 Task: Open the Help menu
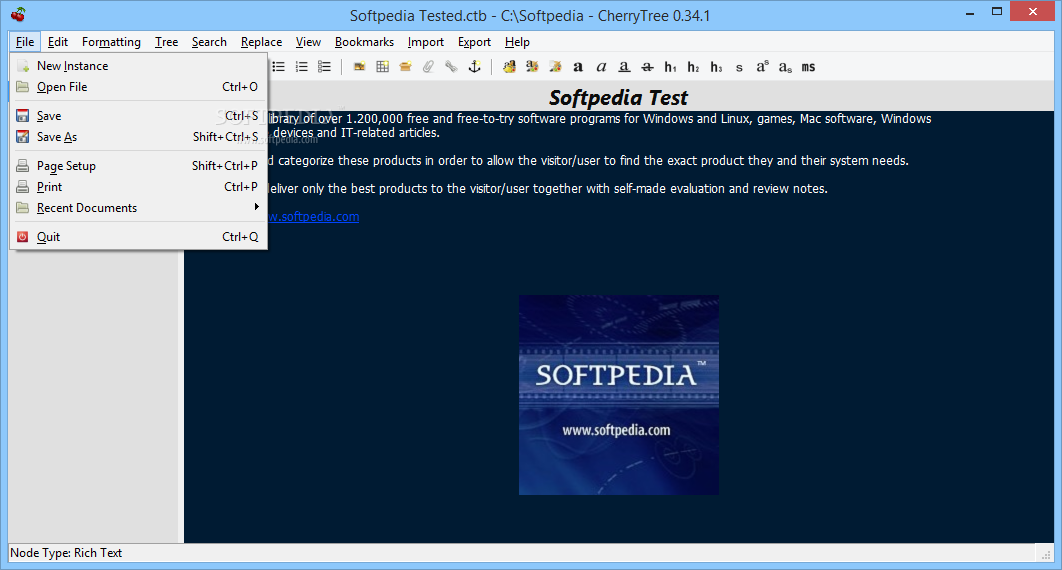(x=517, y=42)
